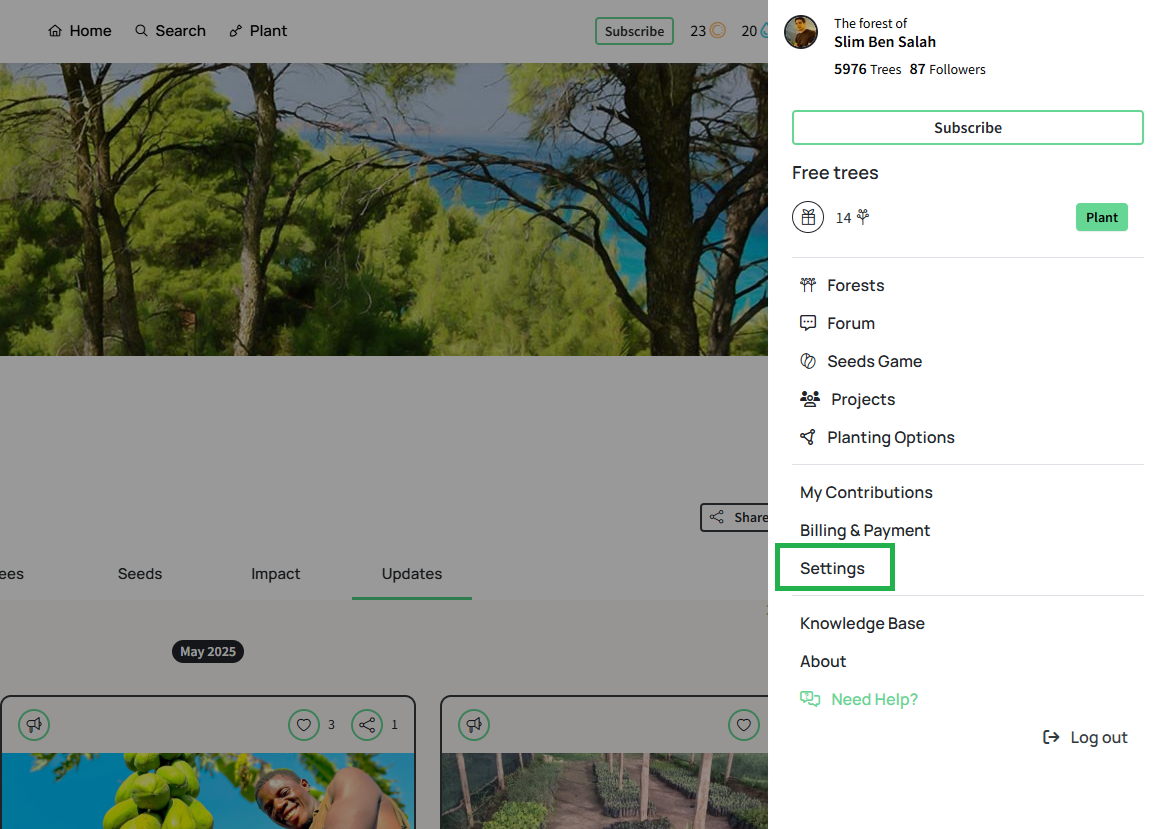This screenshot has height=829, width=1165.
Task: Click the share icon on the papaya card
Action: (367, 724)
